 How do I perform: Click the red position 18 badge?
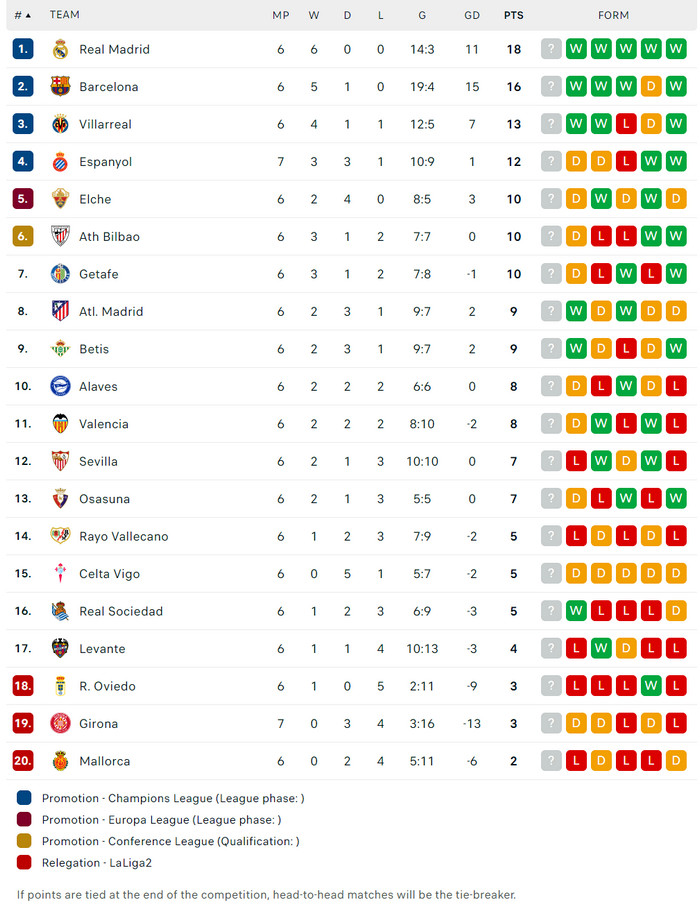23,686
